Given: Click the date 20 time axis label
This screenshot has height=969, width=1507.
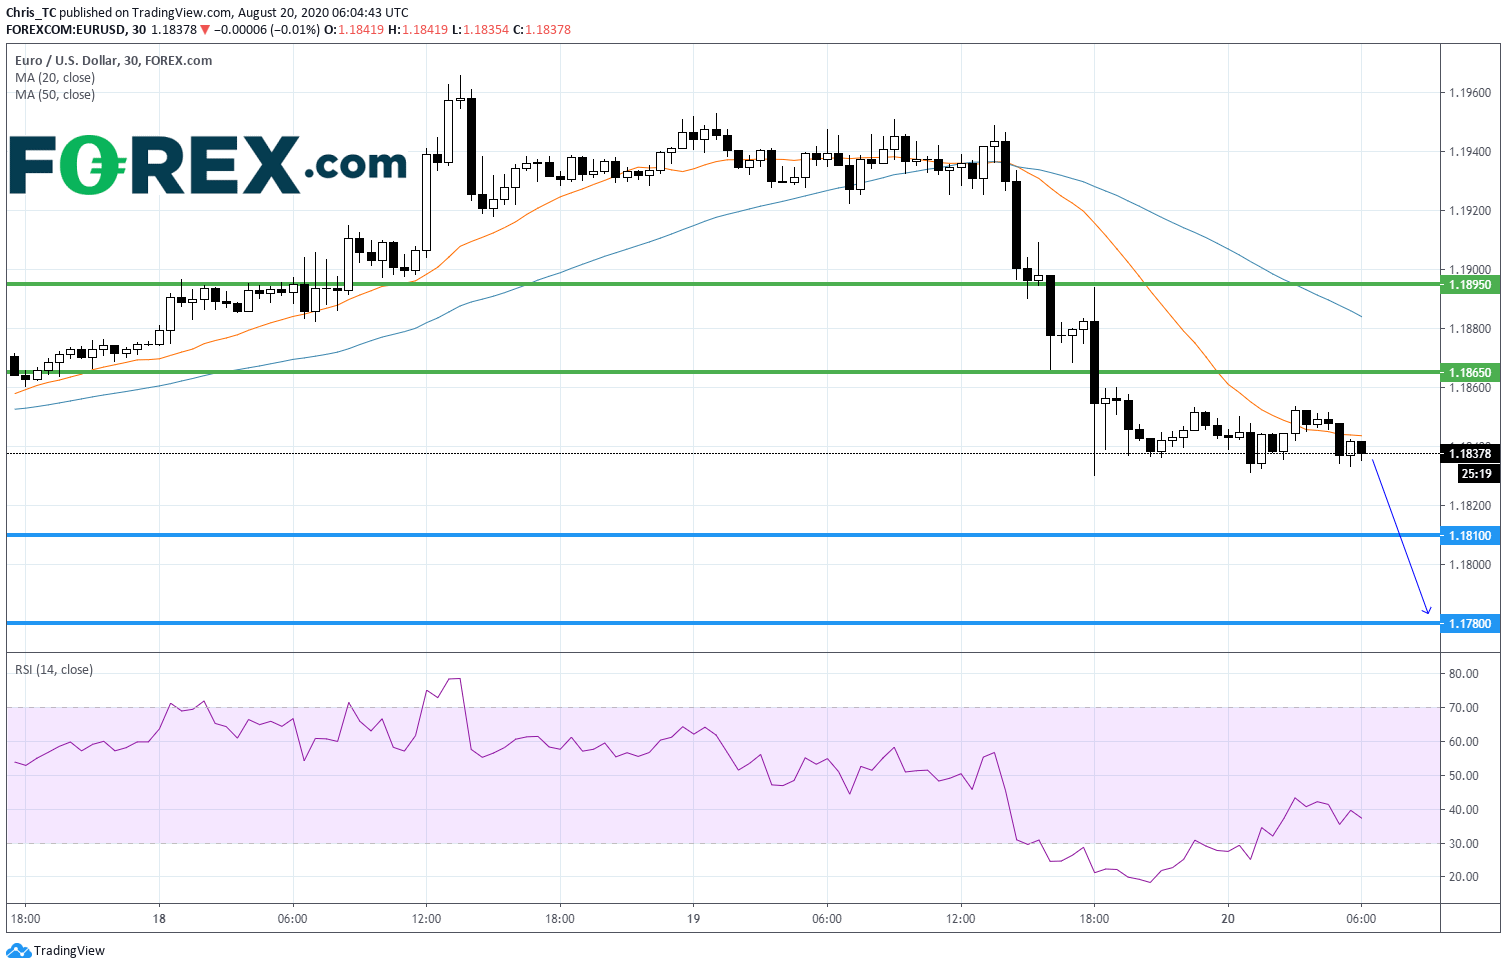Looking at the screenshot, I should point(1228,919).
